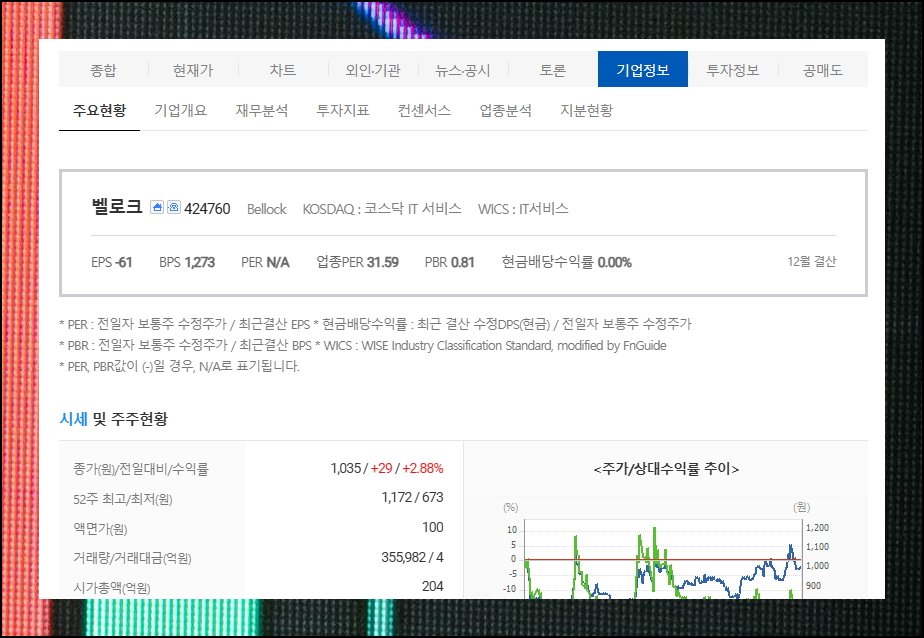Click the homepage icon beside 벨로크
Image resolution: width=924 pixels, height=638 pixels.
coord(157,207)
